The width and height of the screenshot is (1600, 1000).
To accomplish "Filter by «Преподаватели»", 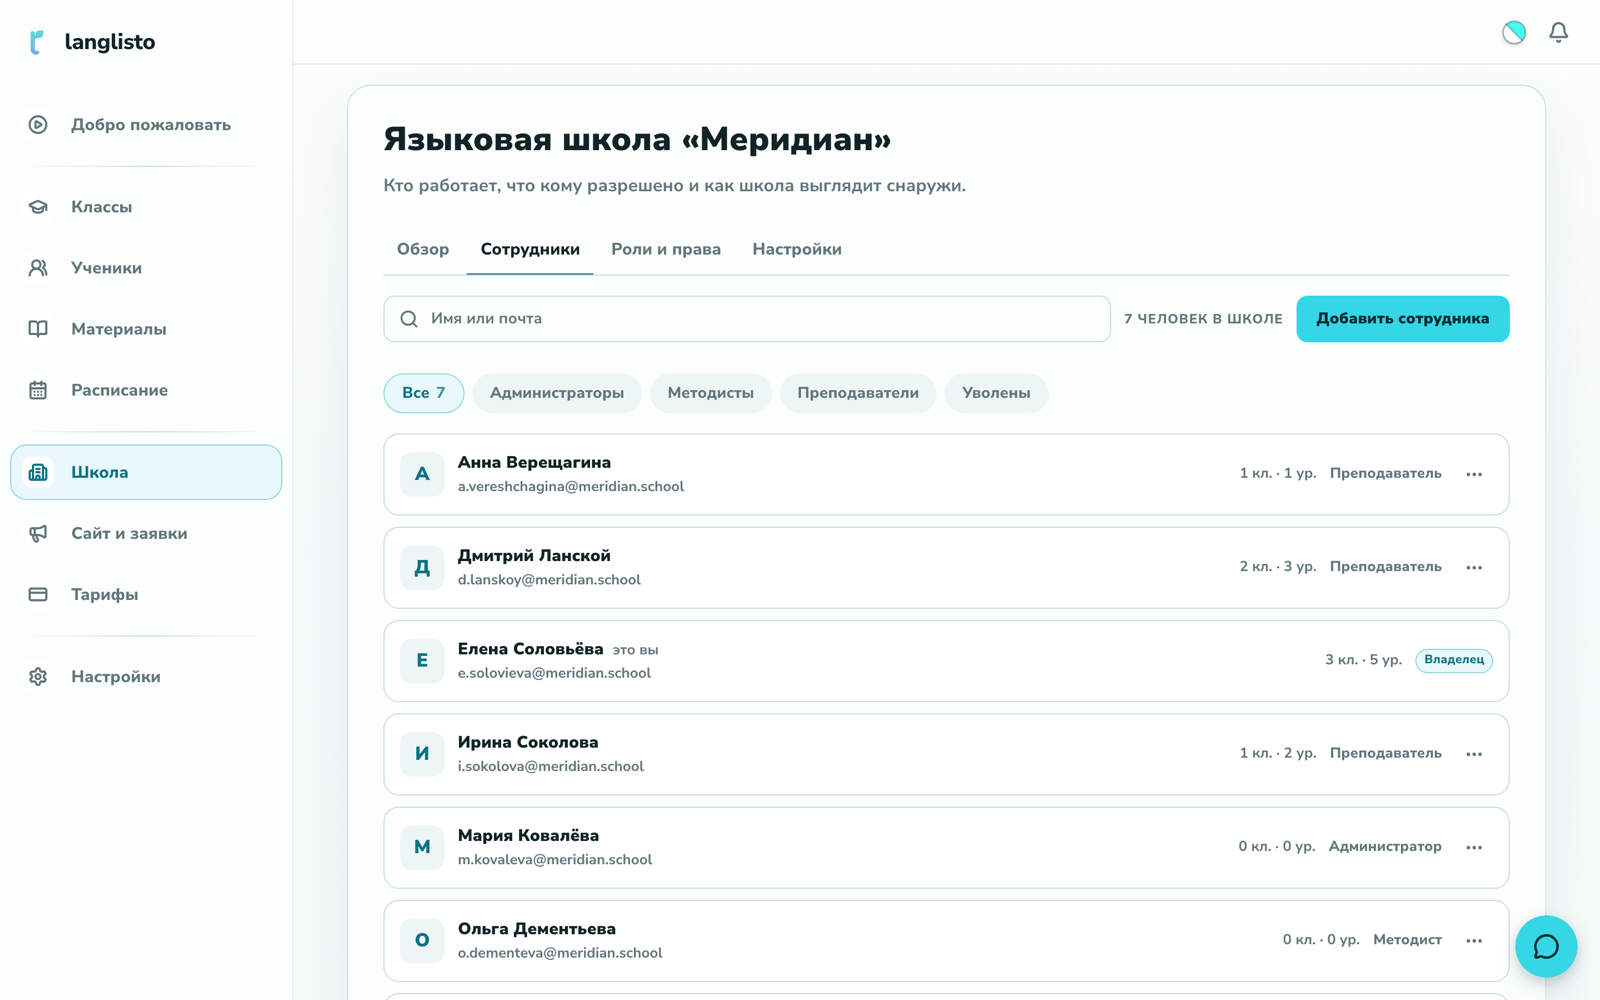I will (x=858, y=393).
